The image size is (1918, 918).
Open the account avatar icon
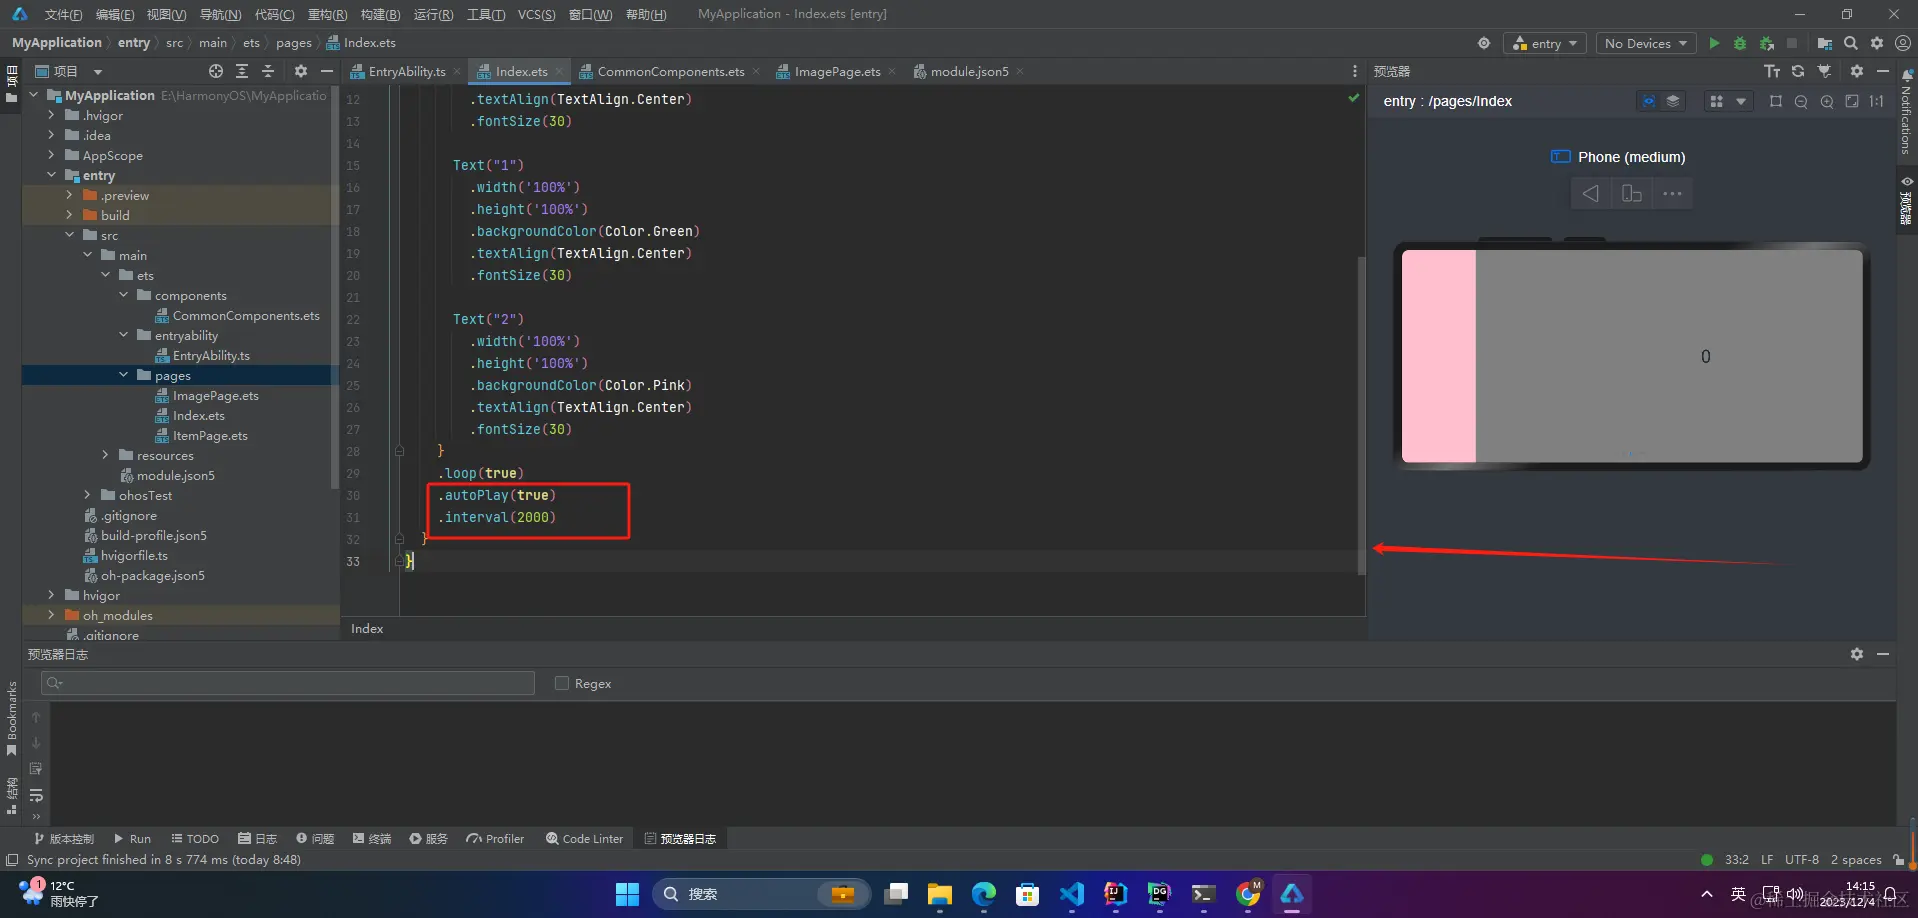click(x=1903, y=43)
